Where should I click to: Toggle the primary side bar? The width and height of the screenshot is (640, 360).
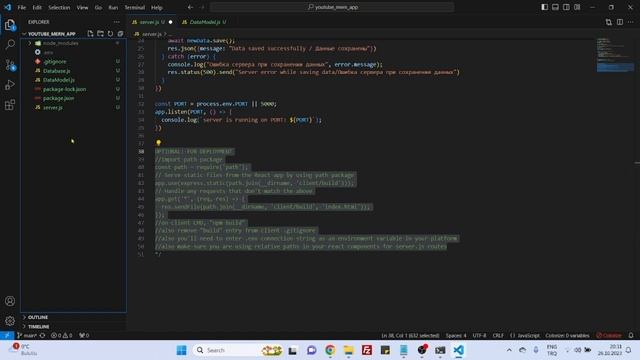544,7
